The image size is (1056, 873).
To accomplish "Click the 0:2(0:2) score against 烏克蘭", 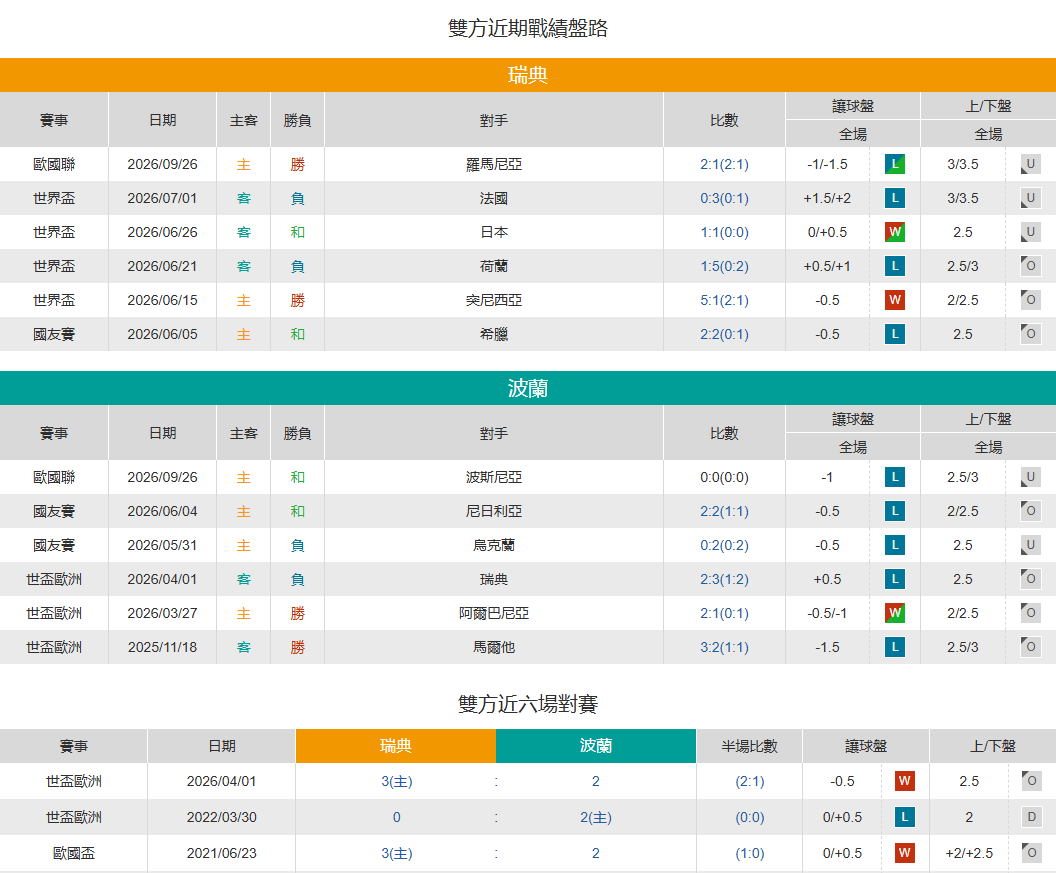I will 724,545.
